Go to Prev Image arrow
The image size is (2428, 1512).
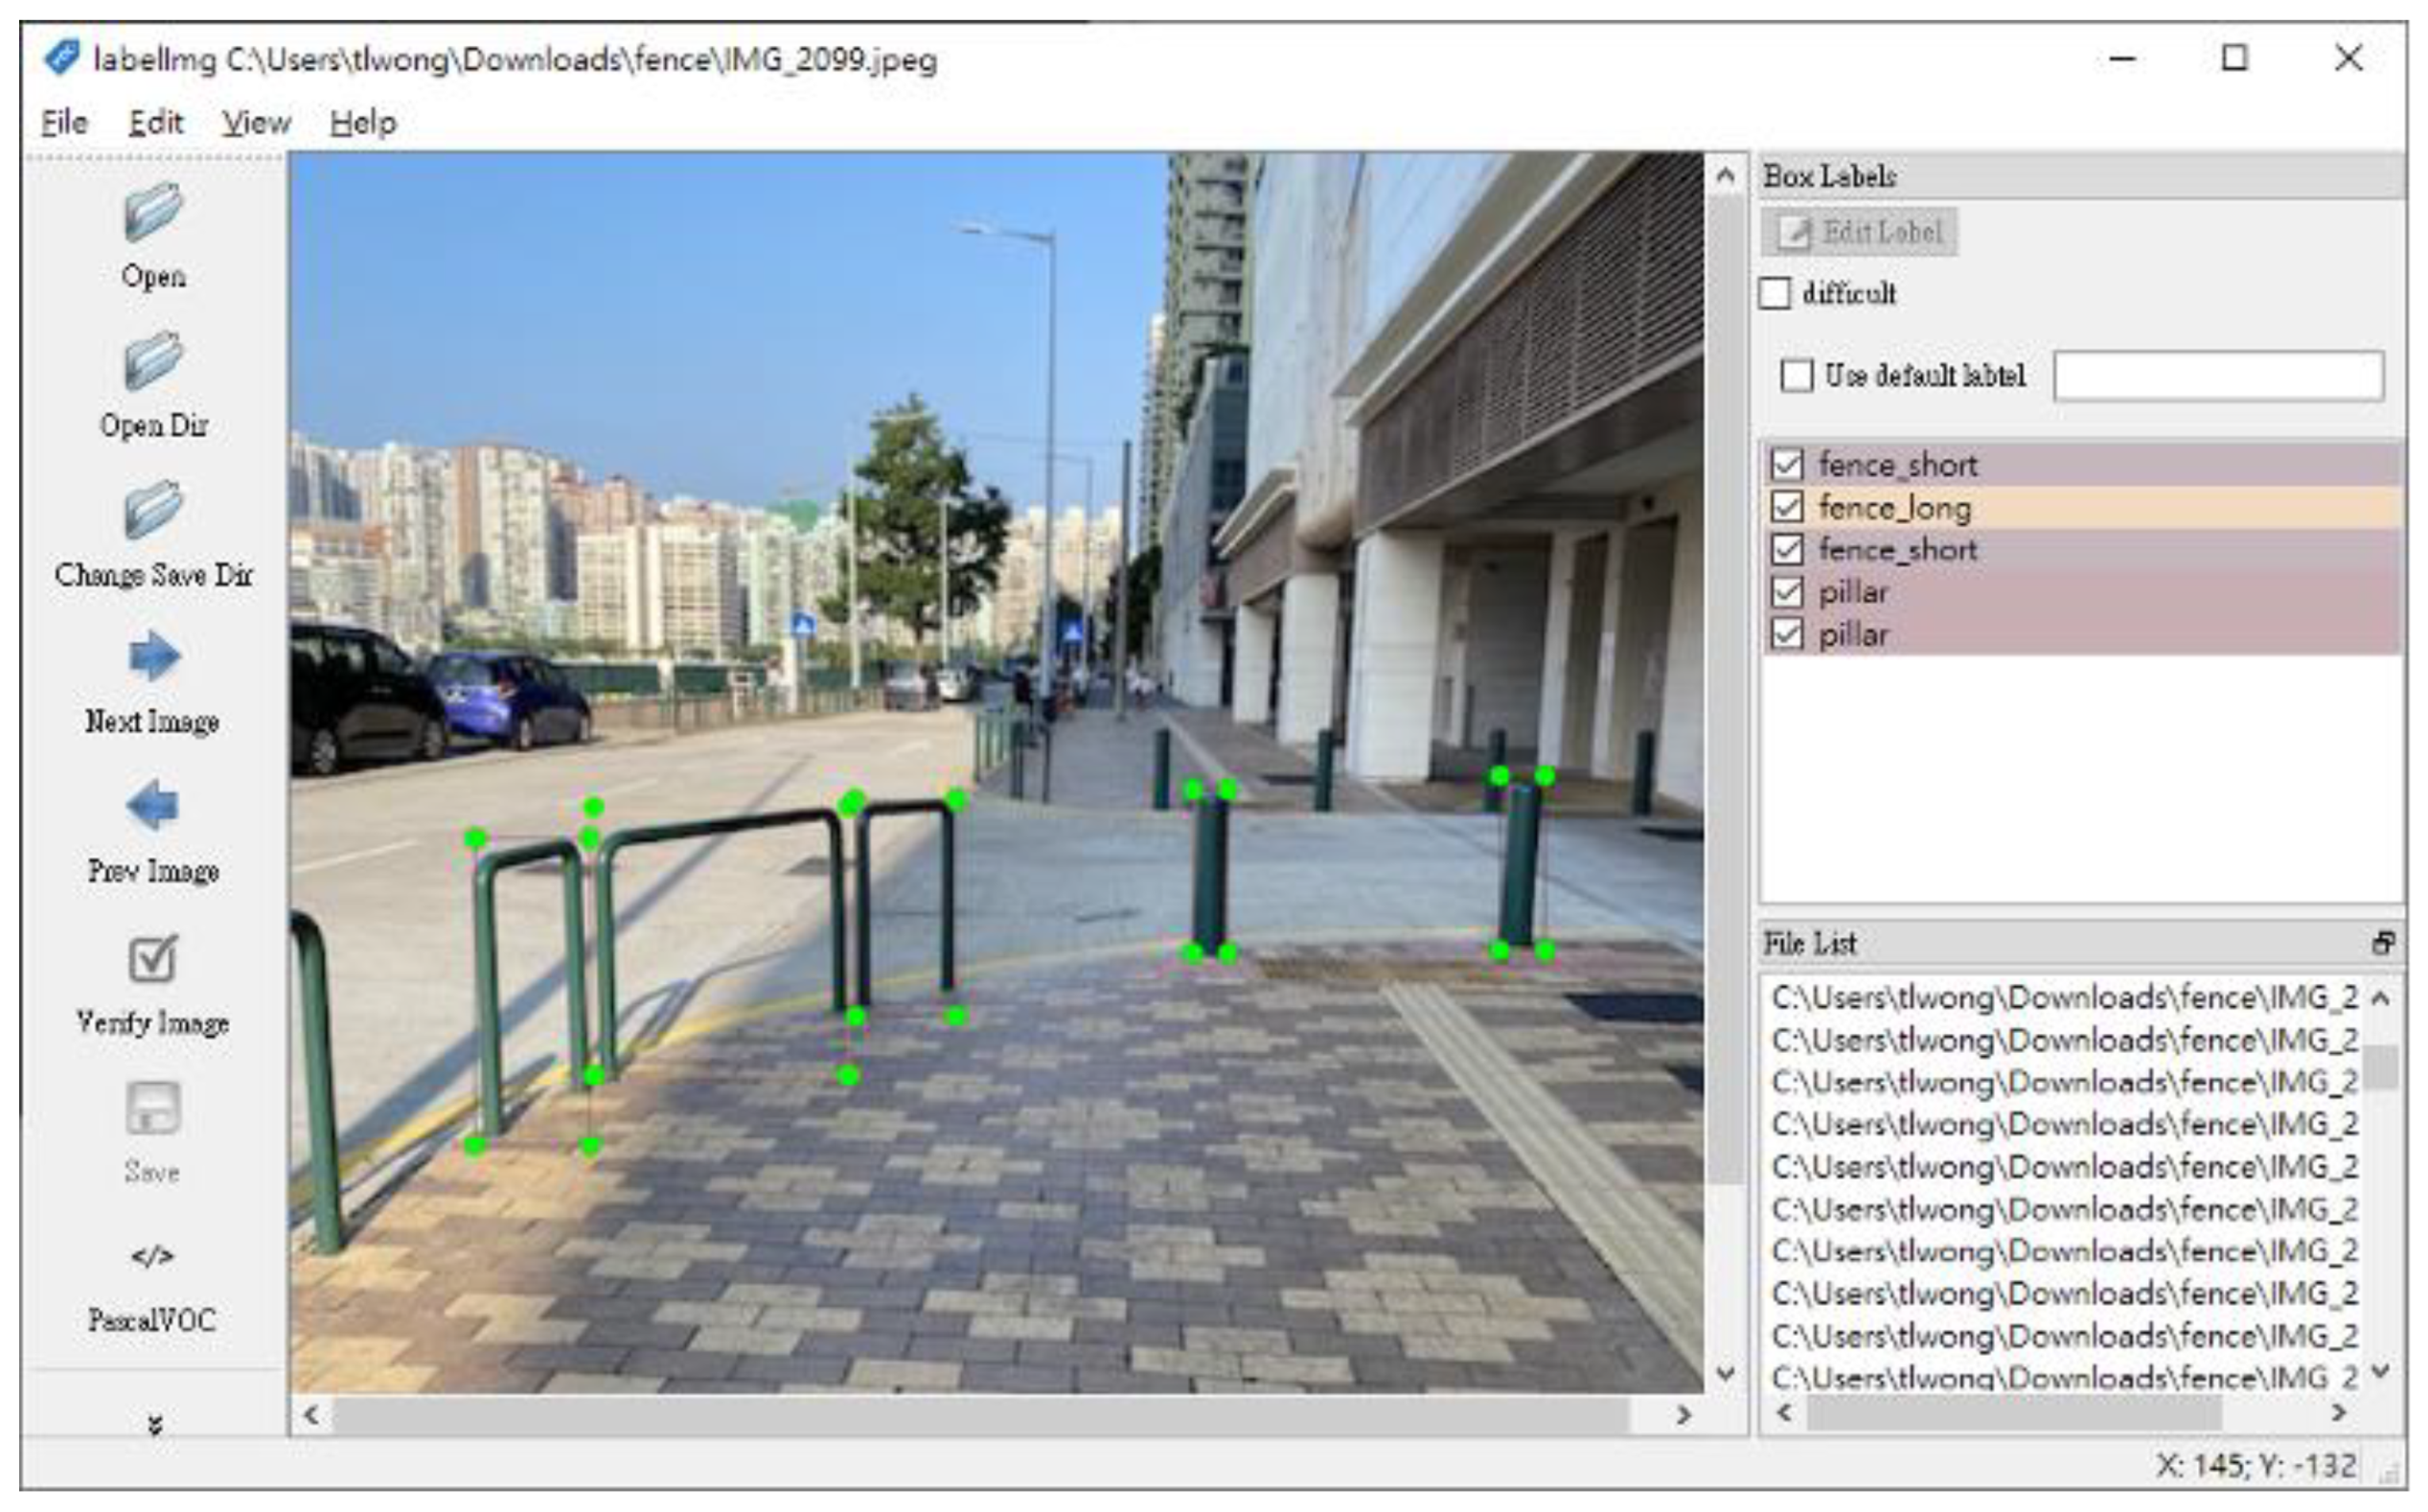[153, 805]
